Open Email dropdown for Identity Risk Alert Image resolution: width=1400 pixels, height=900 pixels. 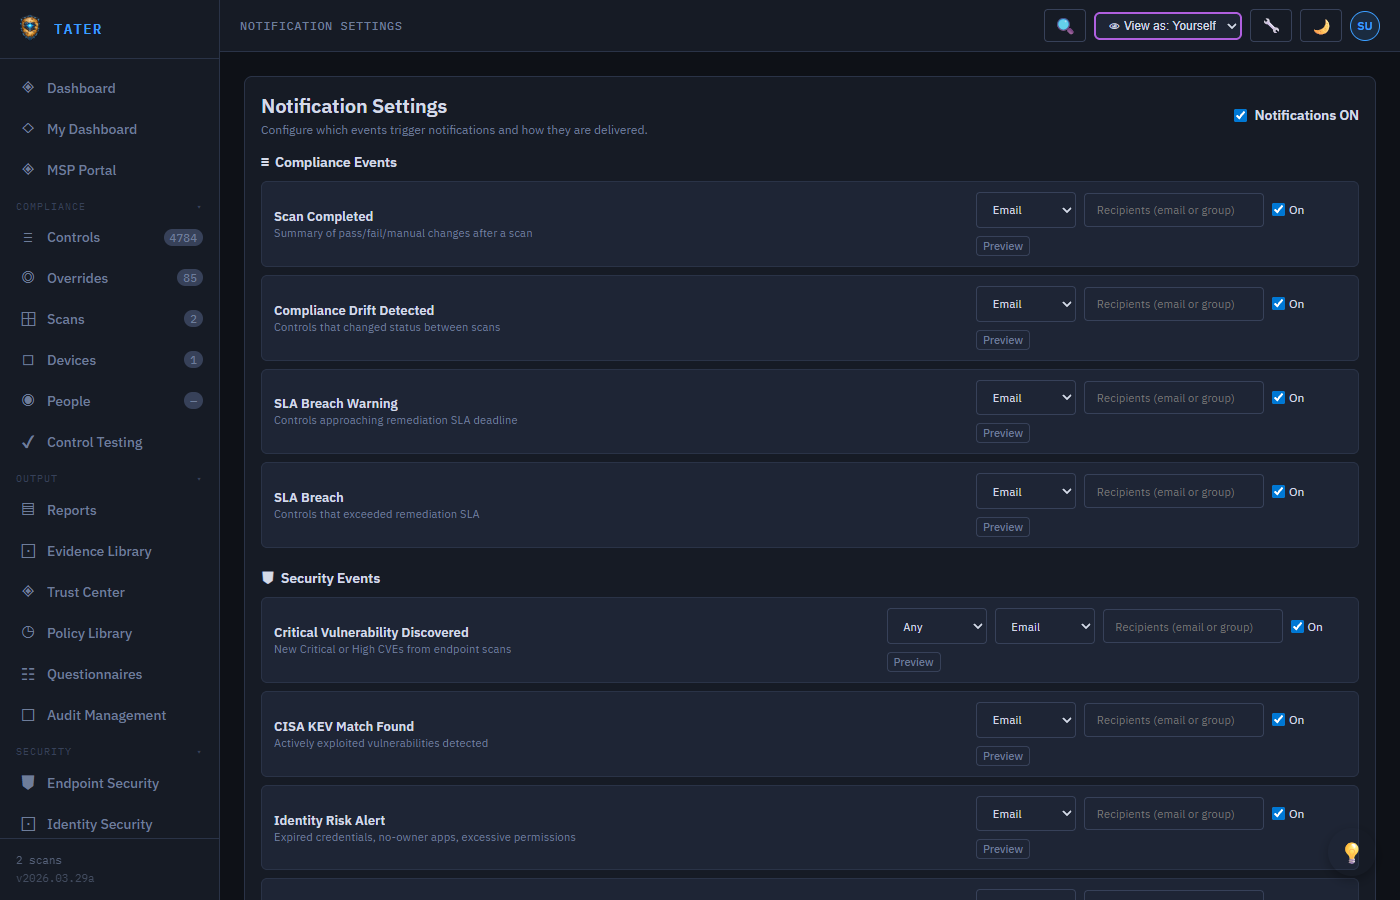(1026, 814)
